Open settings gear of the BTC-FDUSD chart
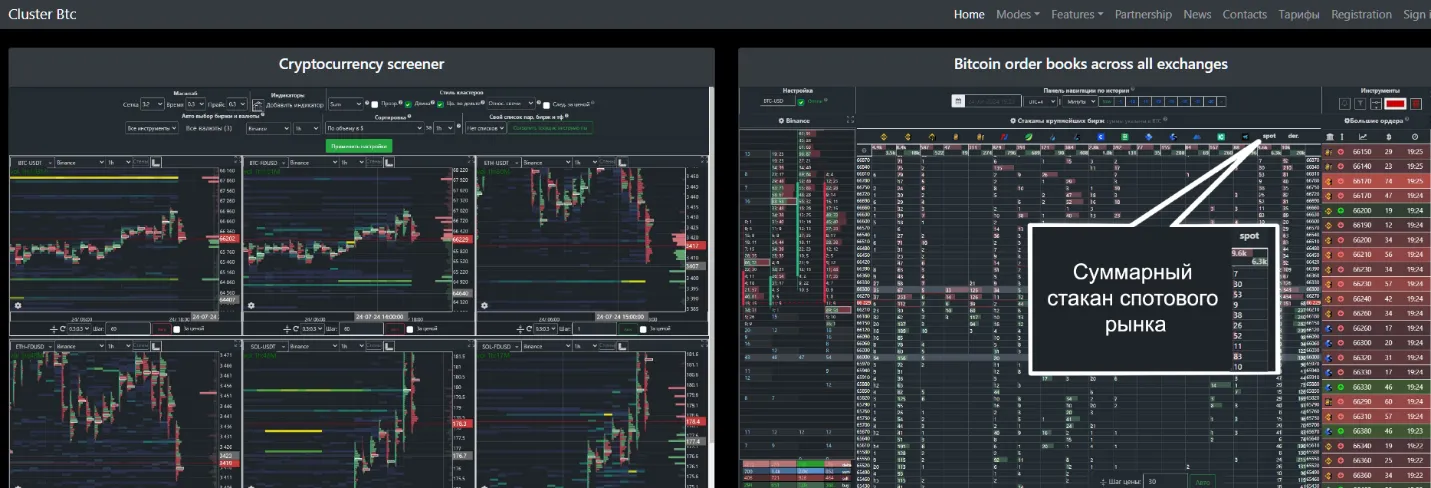Image resolution: width=1431 pixels, height=488 pixels. 251,305
